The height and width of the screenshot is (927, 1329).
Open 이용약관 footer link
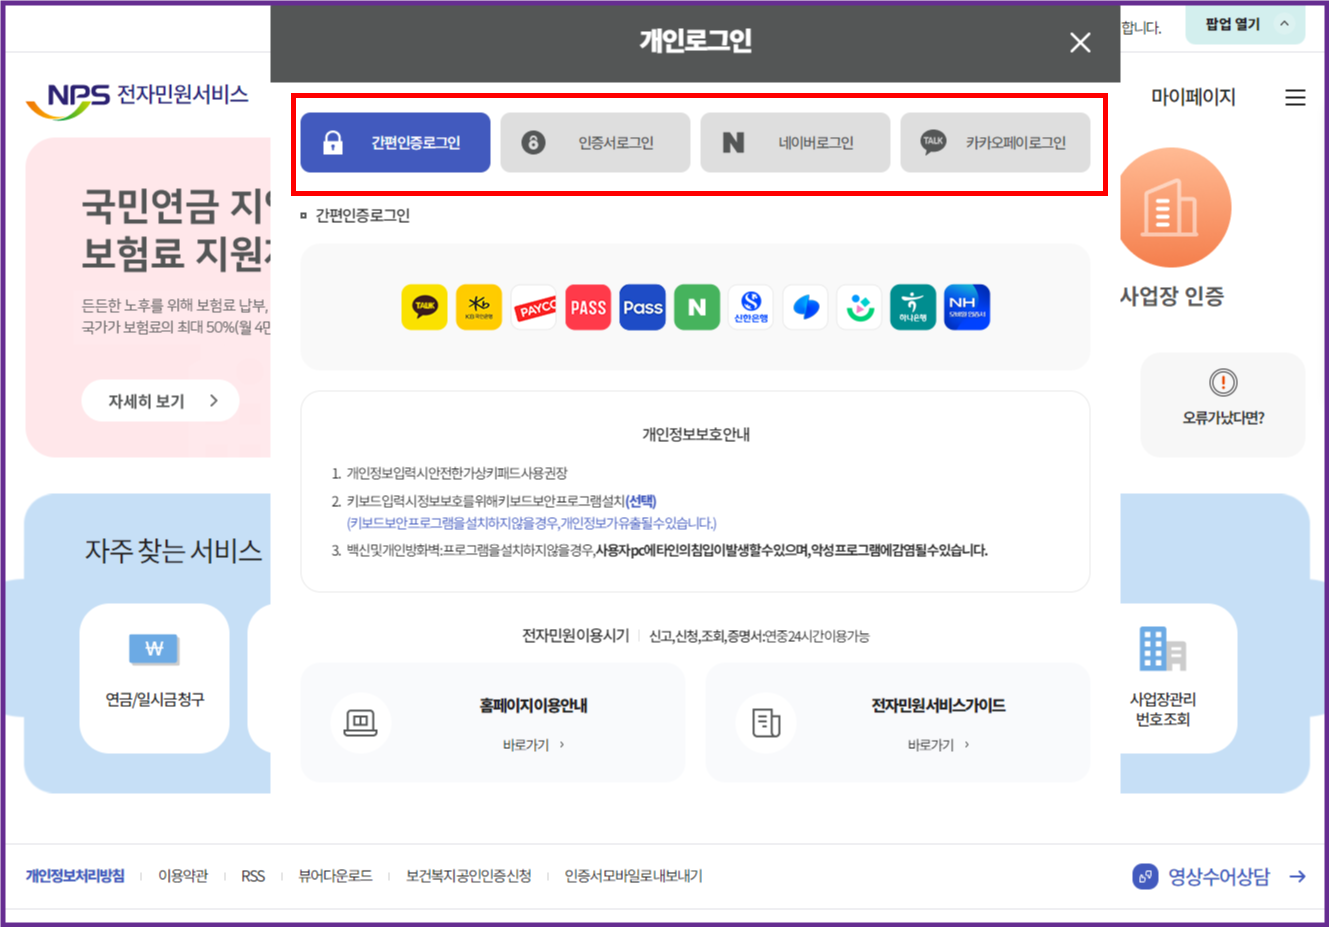183,876
